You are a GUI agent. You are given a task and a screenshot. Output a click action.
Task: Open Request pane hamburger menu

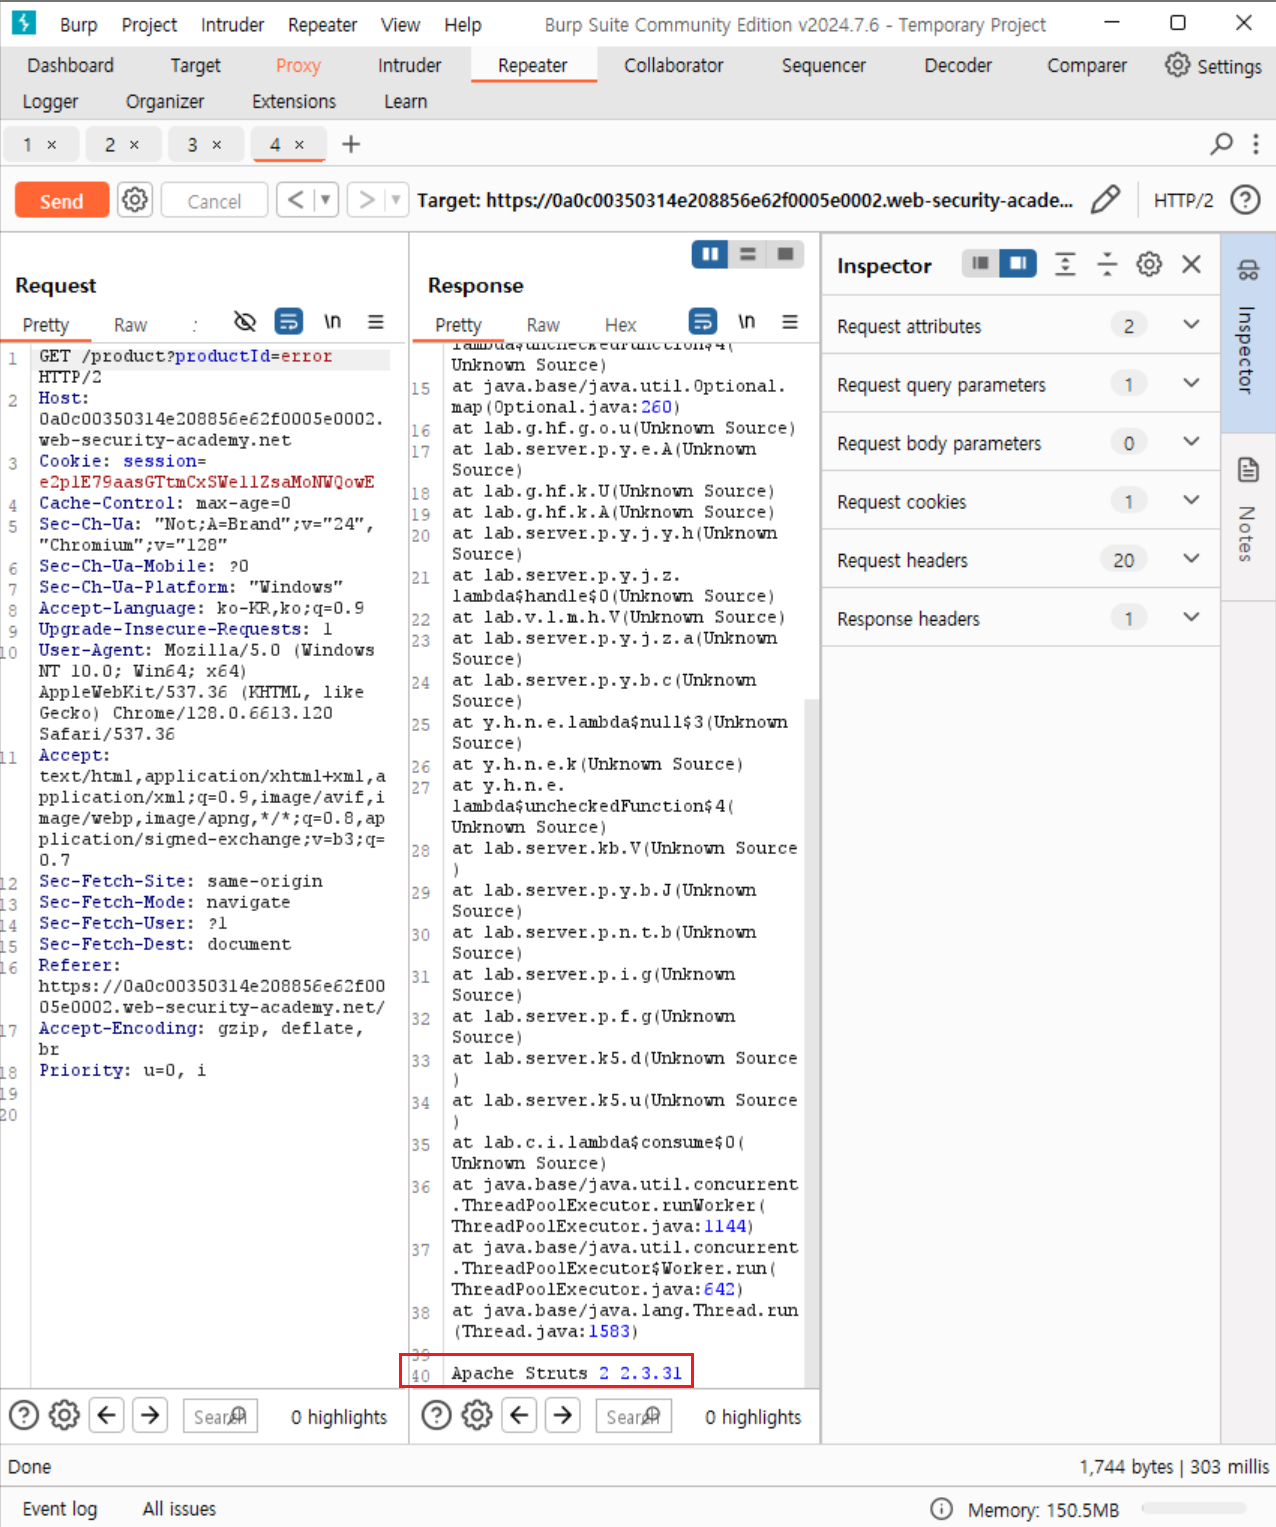376,321
